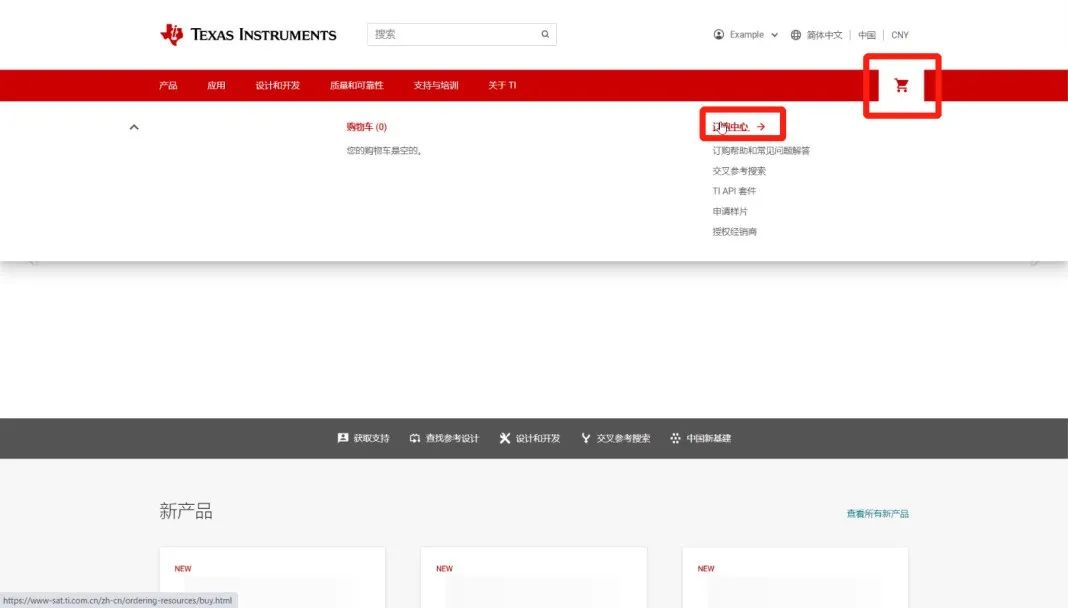Select the 支持与培训 menu item
This screenshot has height=608, width=1068.
point(439,86)
